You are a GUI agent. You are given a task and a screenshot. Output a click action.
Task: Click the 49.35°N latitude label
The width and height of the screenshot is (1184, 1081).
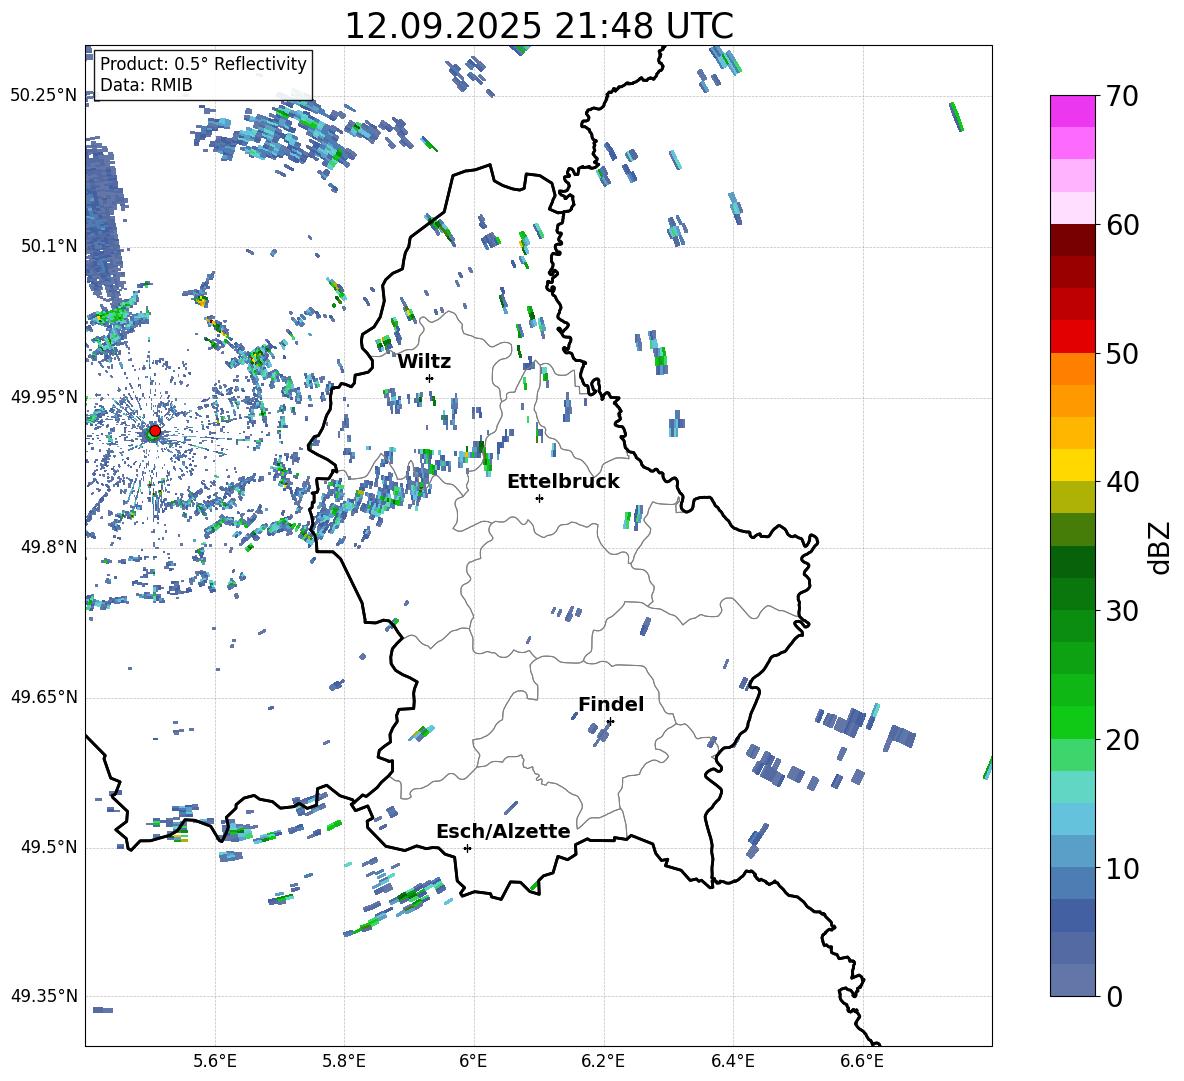coord(44,996)
